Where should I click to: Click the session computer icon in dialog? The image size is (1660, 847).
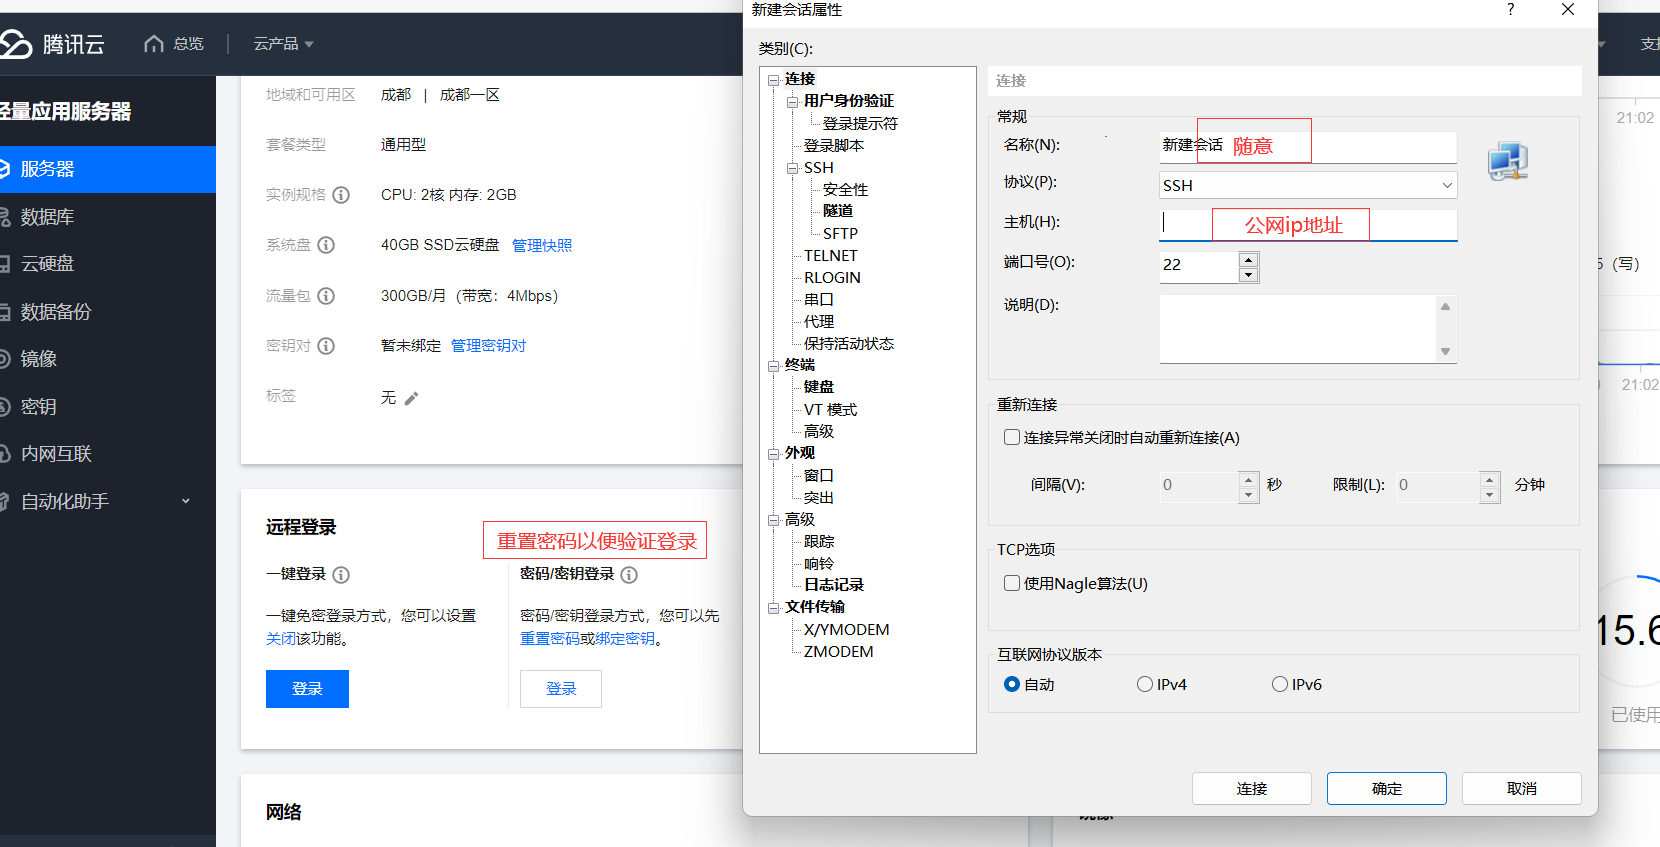pyautogui.click(x=1508, y=162)
